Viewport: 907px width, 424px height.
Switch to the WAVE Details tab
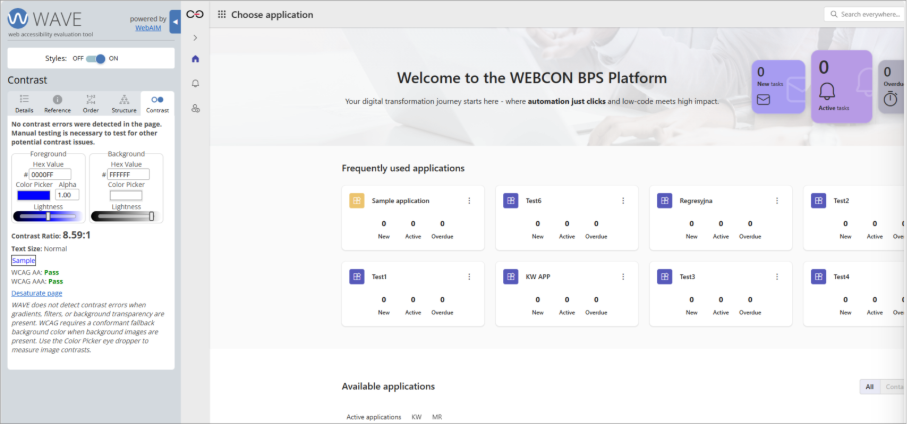coord(24,103)
